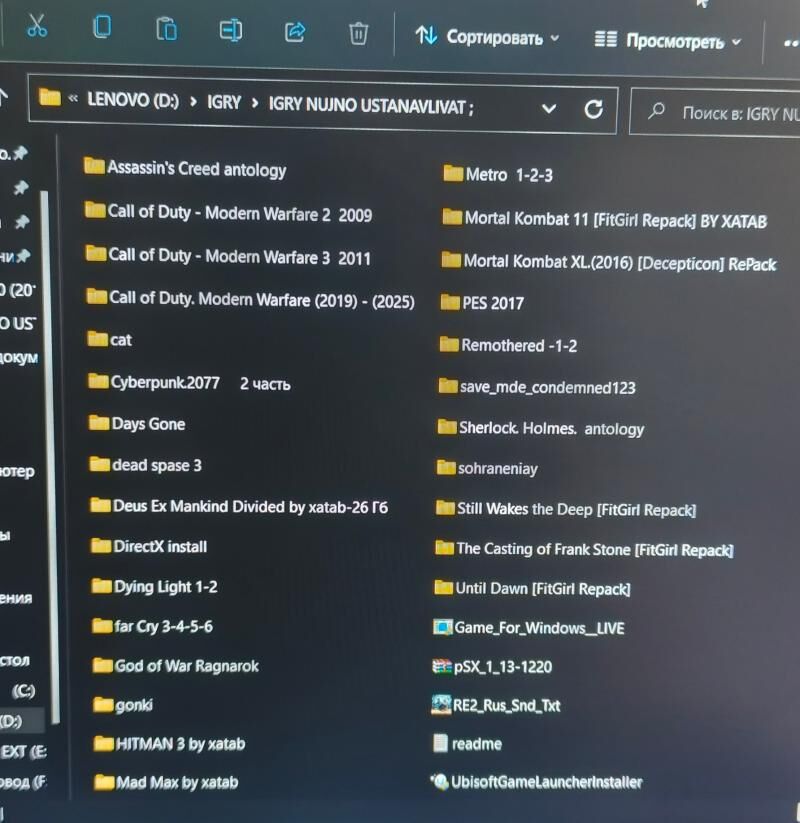Select the Mad Max by xatab folder
800x823 pixels.
point(166,782)
